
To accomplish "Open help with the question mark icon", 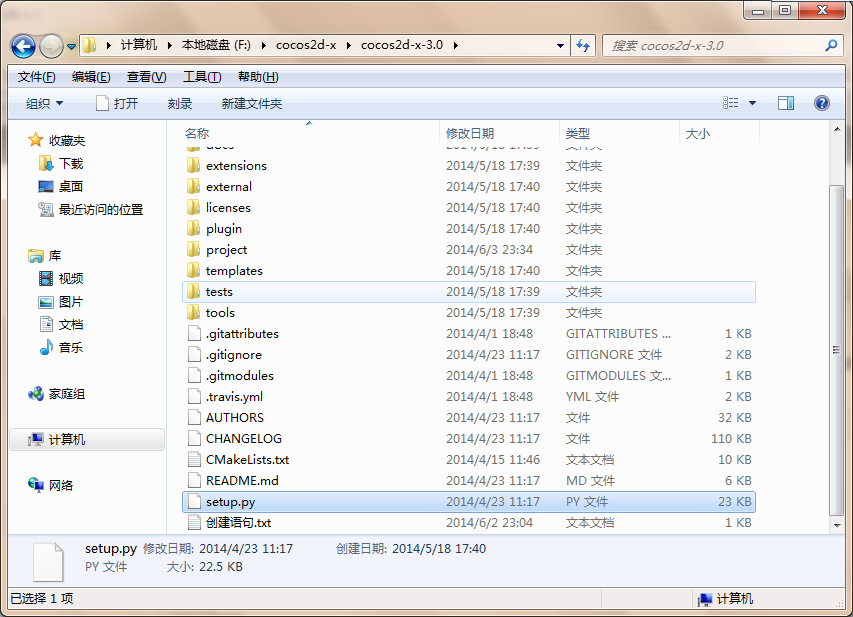I will tap(821, 103).
